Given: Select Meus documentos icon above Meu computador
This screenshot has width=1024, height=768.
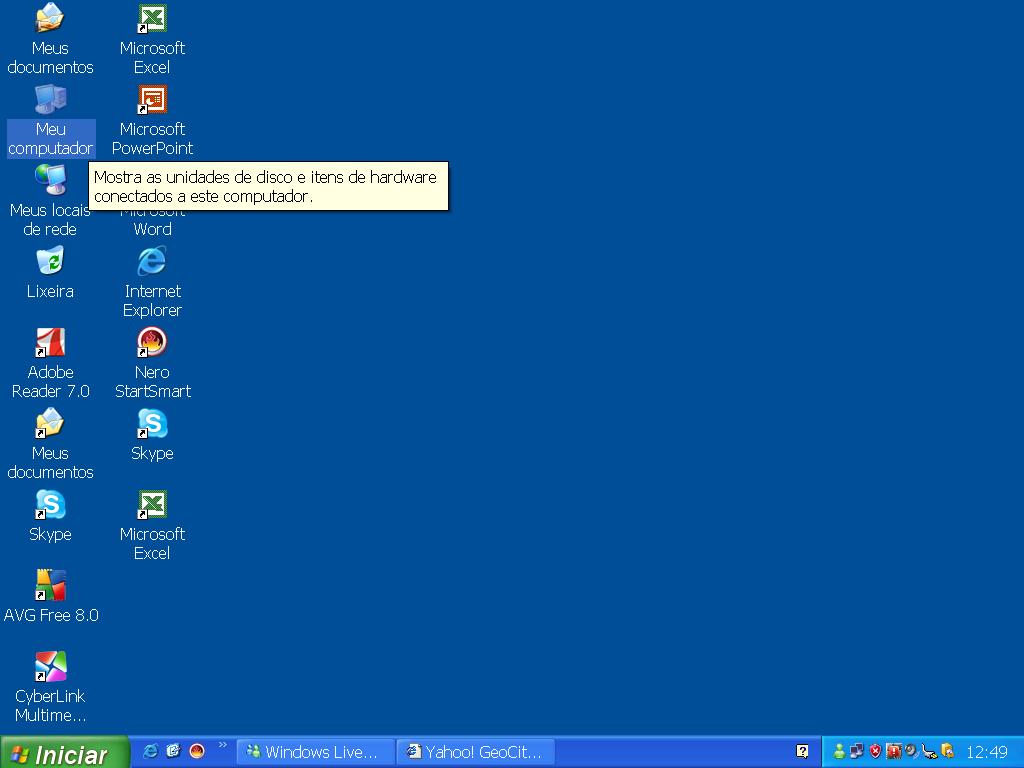Looking at the screenshot, I should point(50,39).
